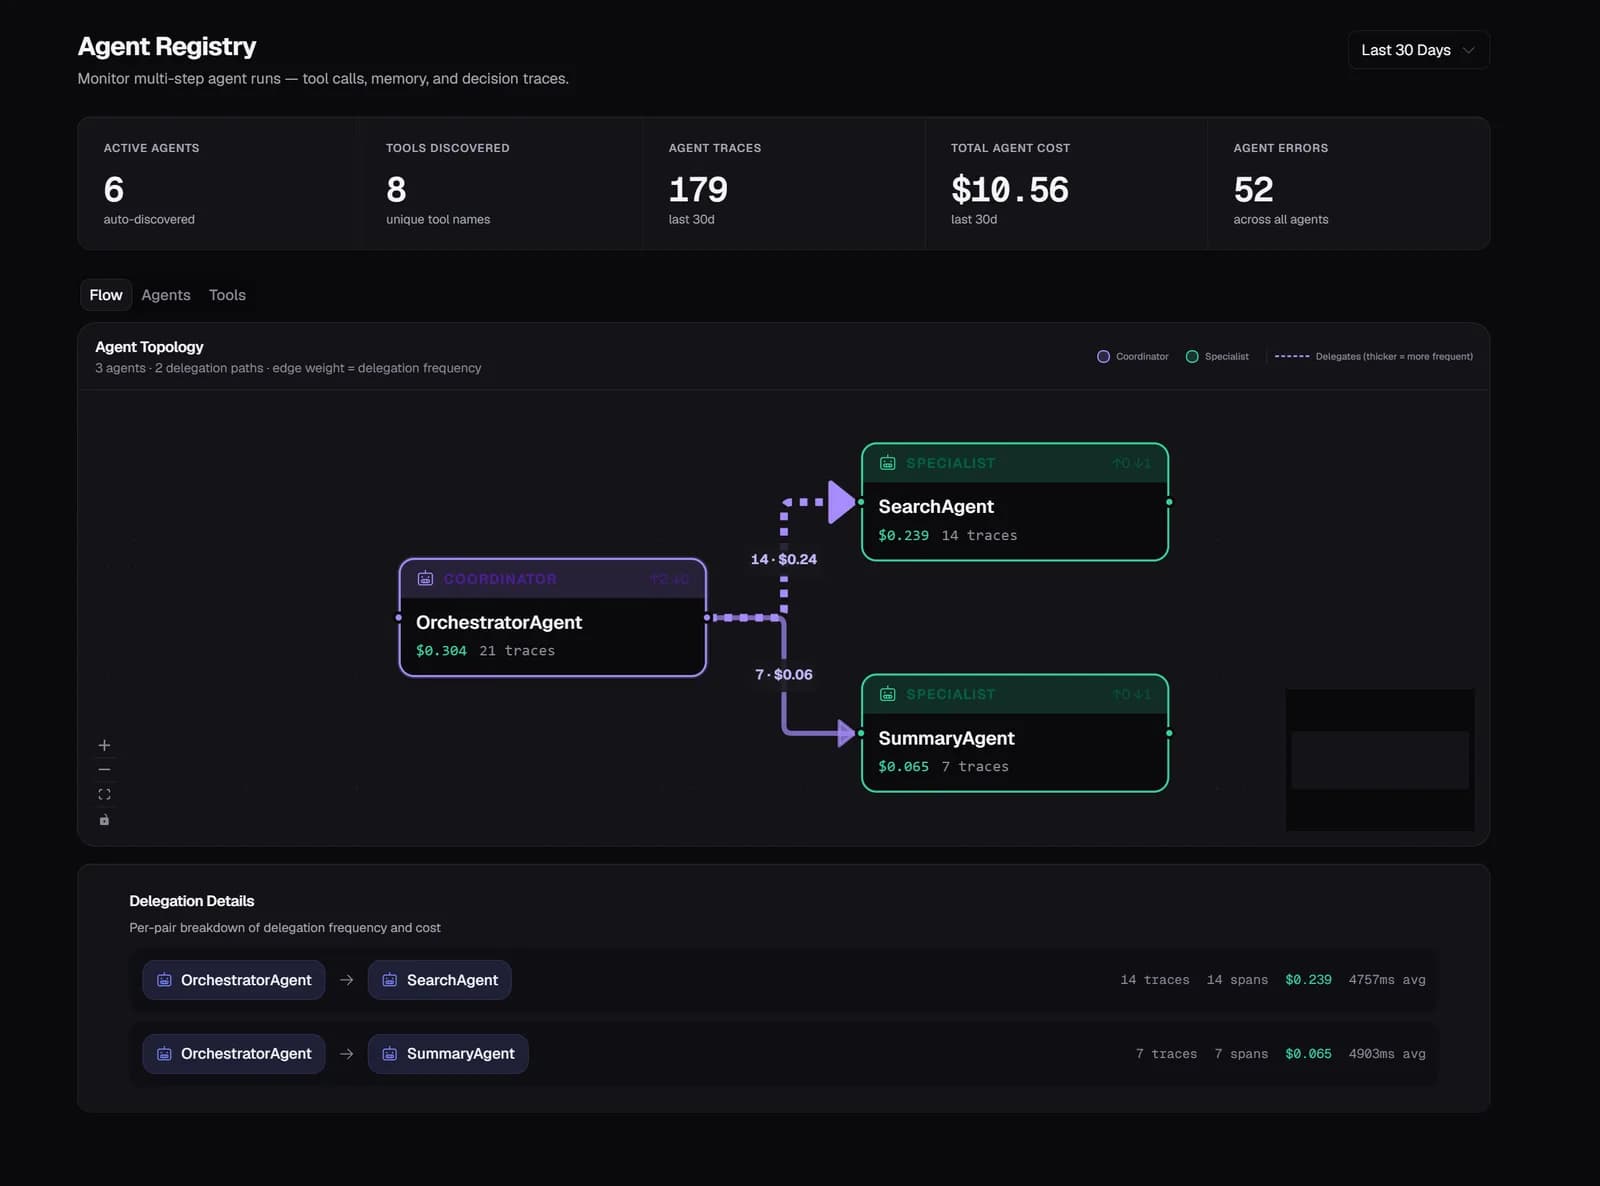The height and width of the screenshot is (1186, 1600).
Task: Click the 14 spans value
Action: pos(1237,980)
